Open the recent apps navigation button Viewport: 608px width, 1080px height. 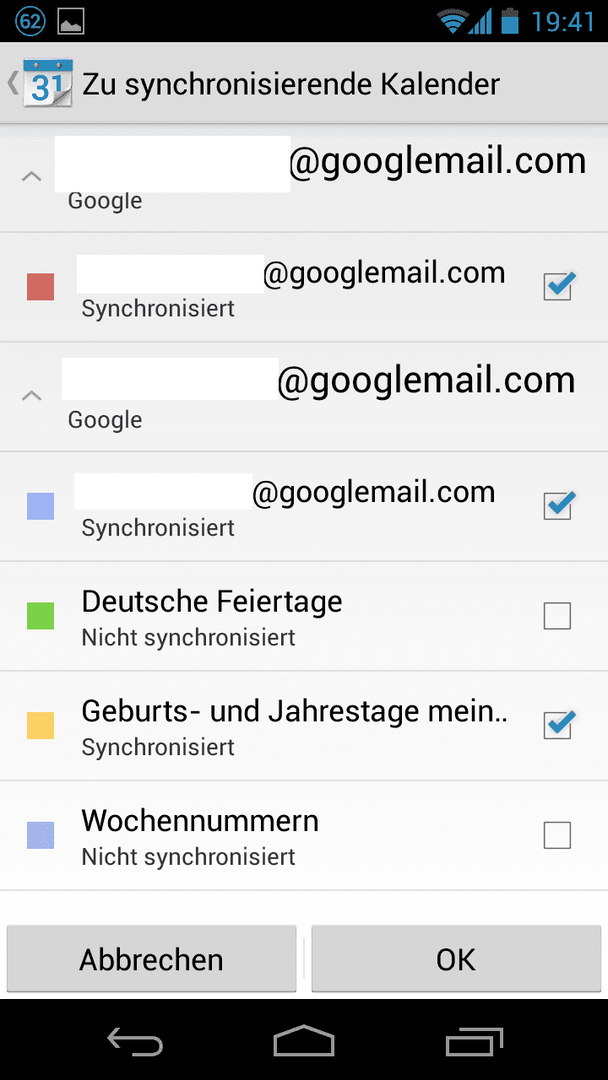tap(474, 1041)
